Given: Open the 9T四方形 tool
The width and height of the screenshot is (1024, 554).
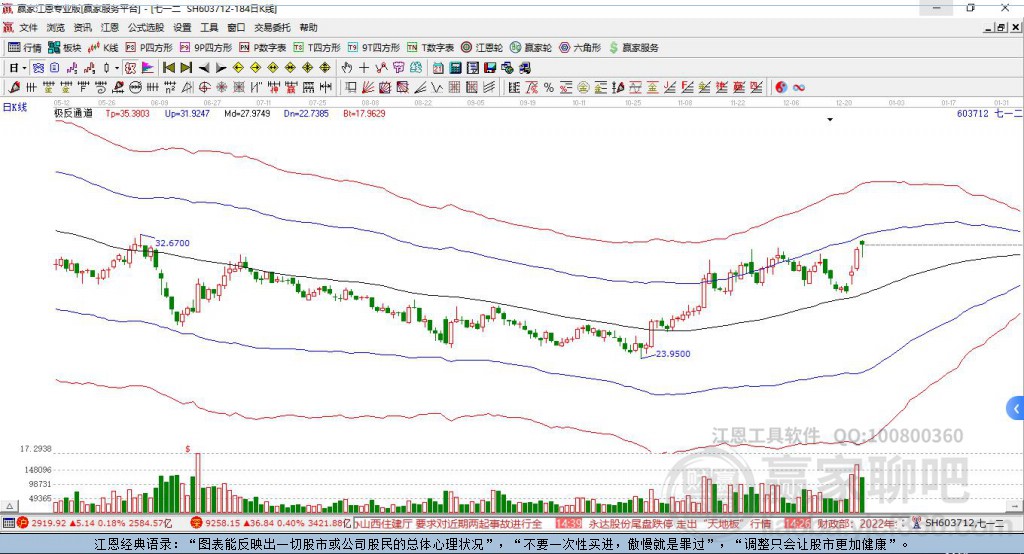Looking at the screenshot, I should [374, 48].
